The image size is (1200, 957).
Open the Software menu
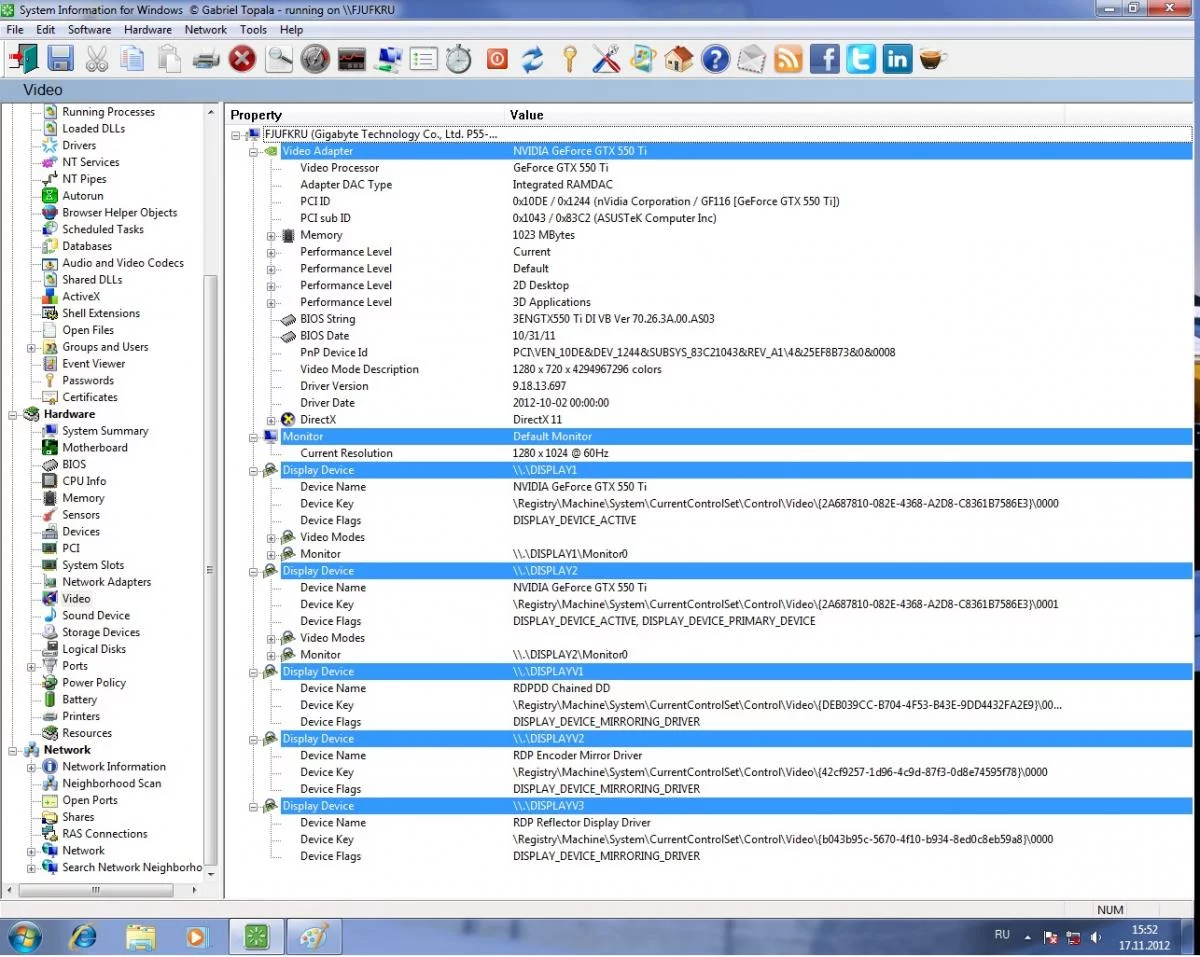click(89, 30)
